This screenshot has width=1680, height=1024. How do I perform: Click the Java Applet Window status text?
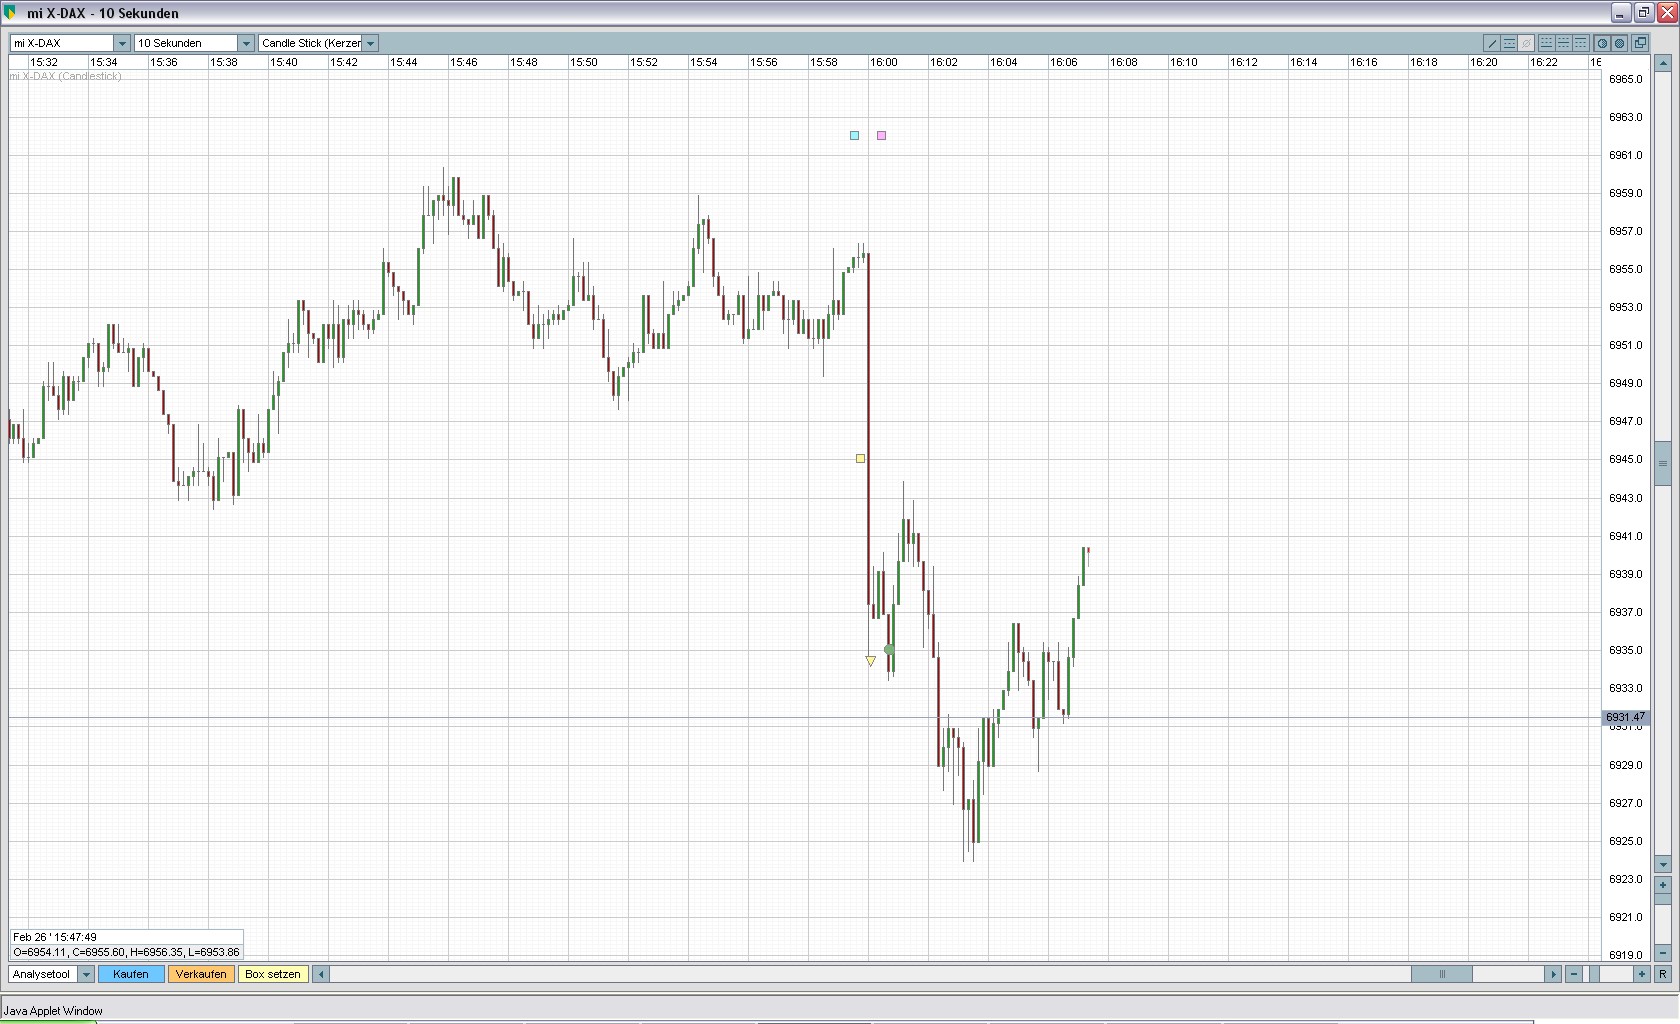click(x=53, y=1010)
